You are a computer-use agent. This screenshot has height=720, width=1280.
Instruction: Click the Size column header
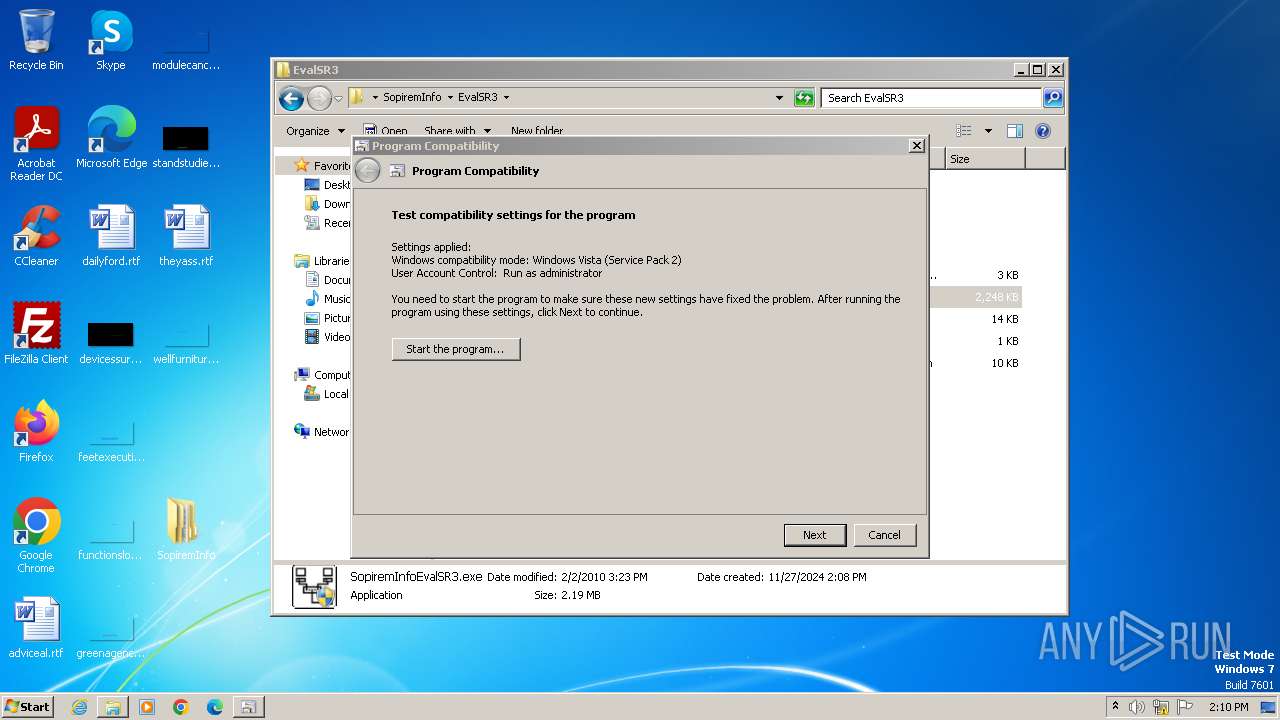tap(985, 159)
